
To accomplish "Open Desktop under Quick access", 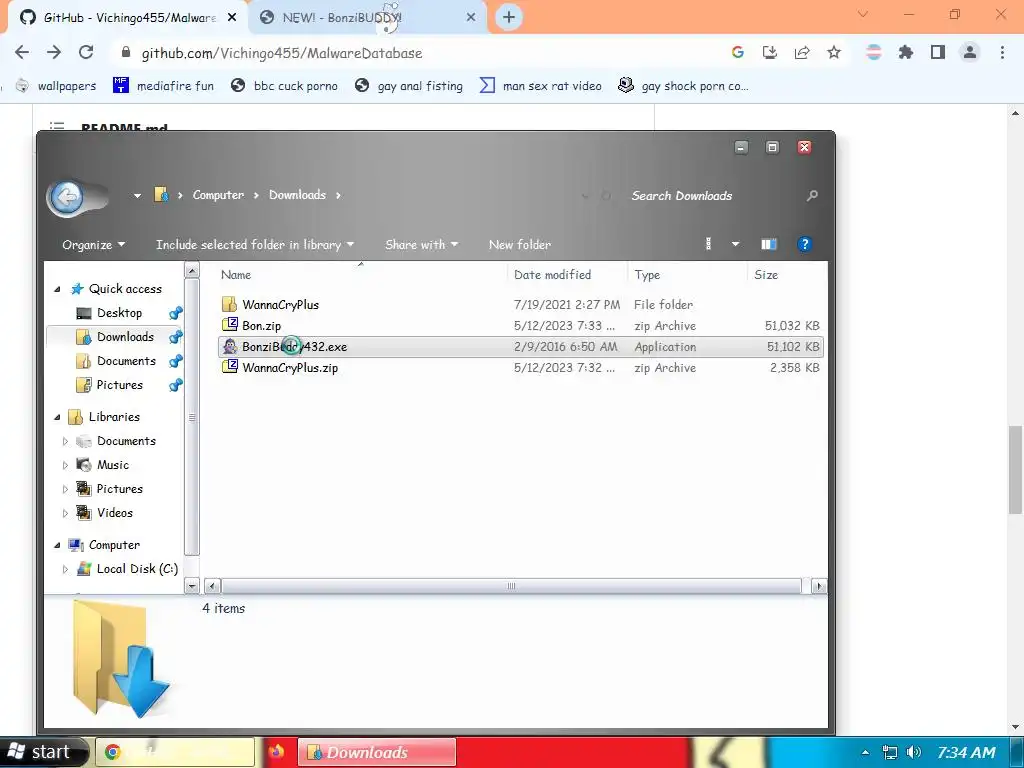I will [x=119, y=313].
